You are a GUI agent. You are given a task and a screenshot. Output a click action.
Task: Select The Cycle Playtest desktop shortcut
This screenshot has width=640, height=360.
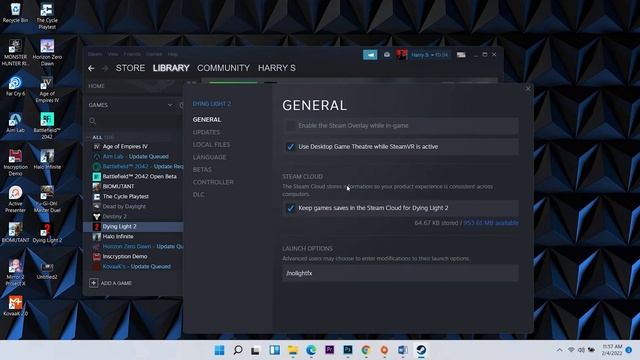47,16
